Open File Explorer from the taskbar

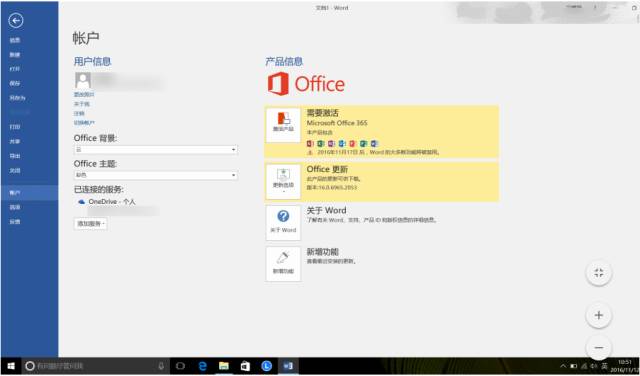click(x=224, y=366)
